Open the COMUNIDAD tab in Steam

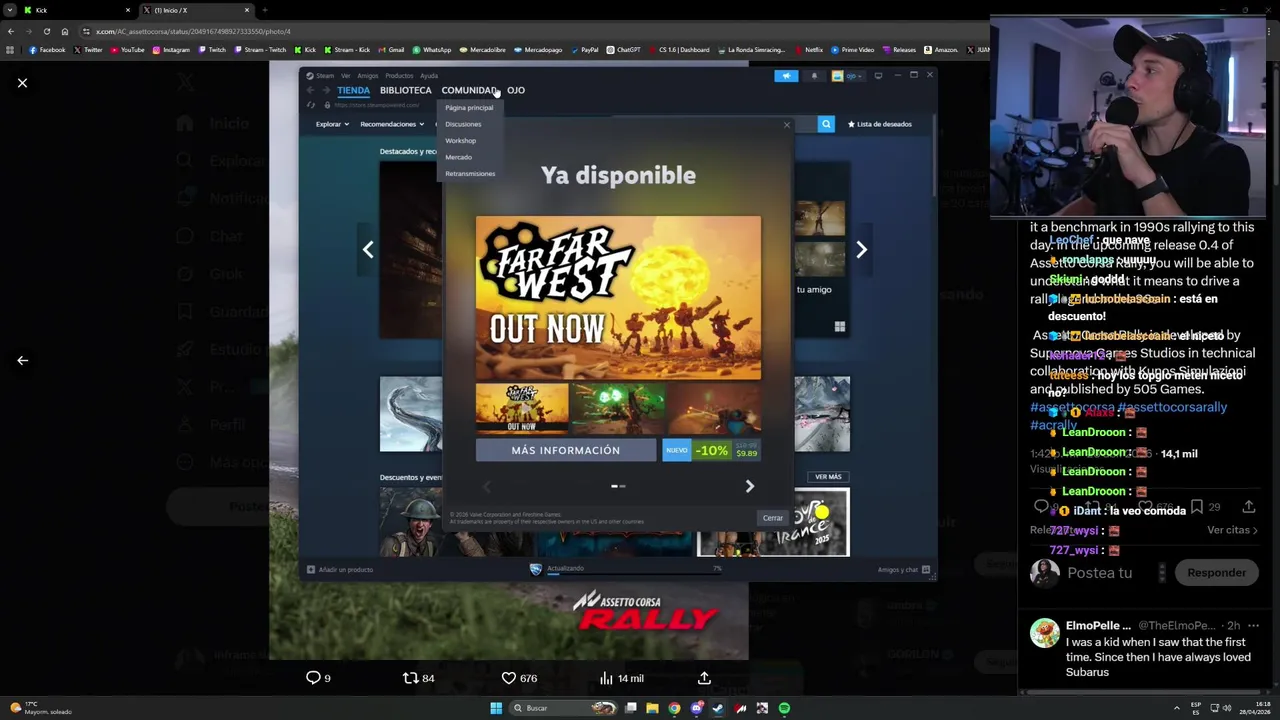coord(469,90)
